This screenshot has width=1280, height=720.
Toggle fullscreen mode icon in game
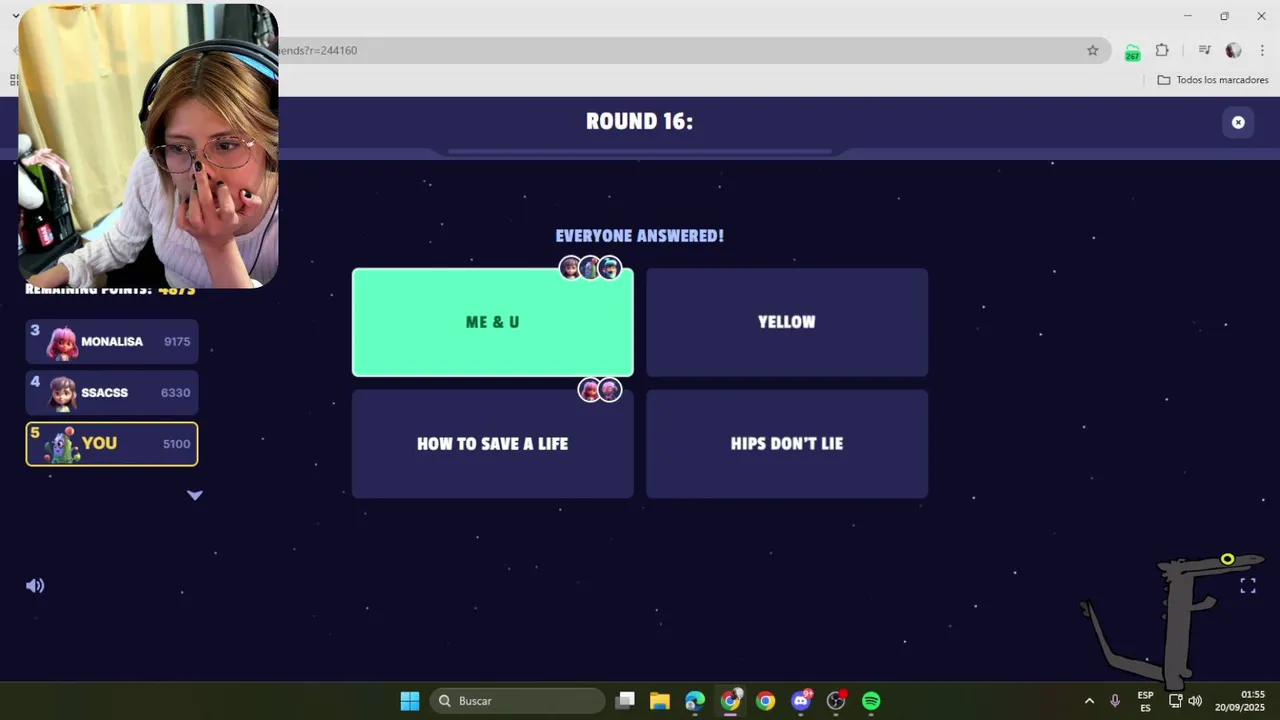[1248, 586]
